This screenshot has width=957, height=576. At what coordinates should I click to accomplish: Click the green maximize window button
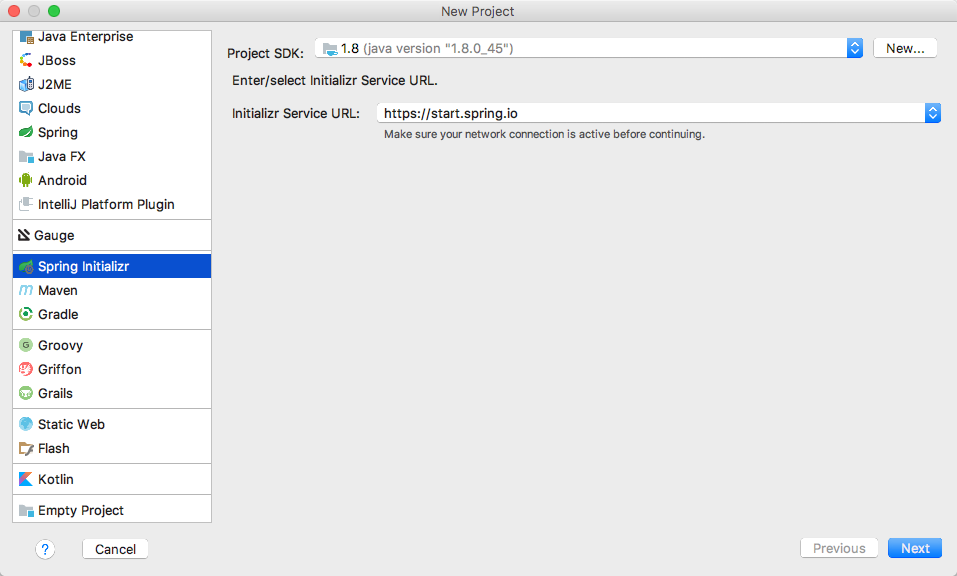(x=54, y=11)
